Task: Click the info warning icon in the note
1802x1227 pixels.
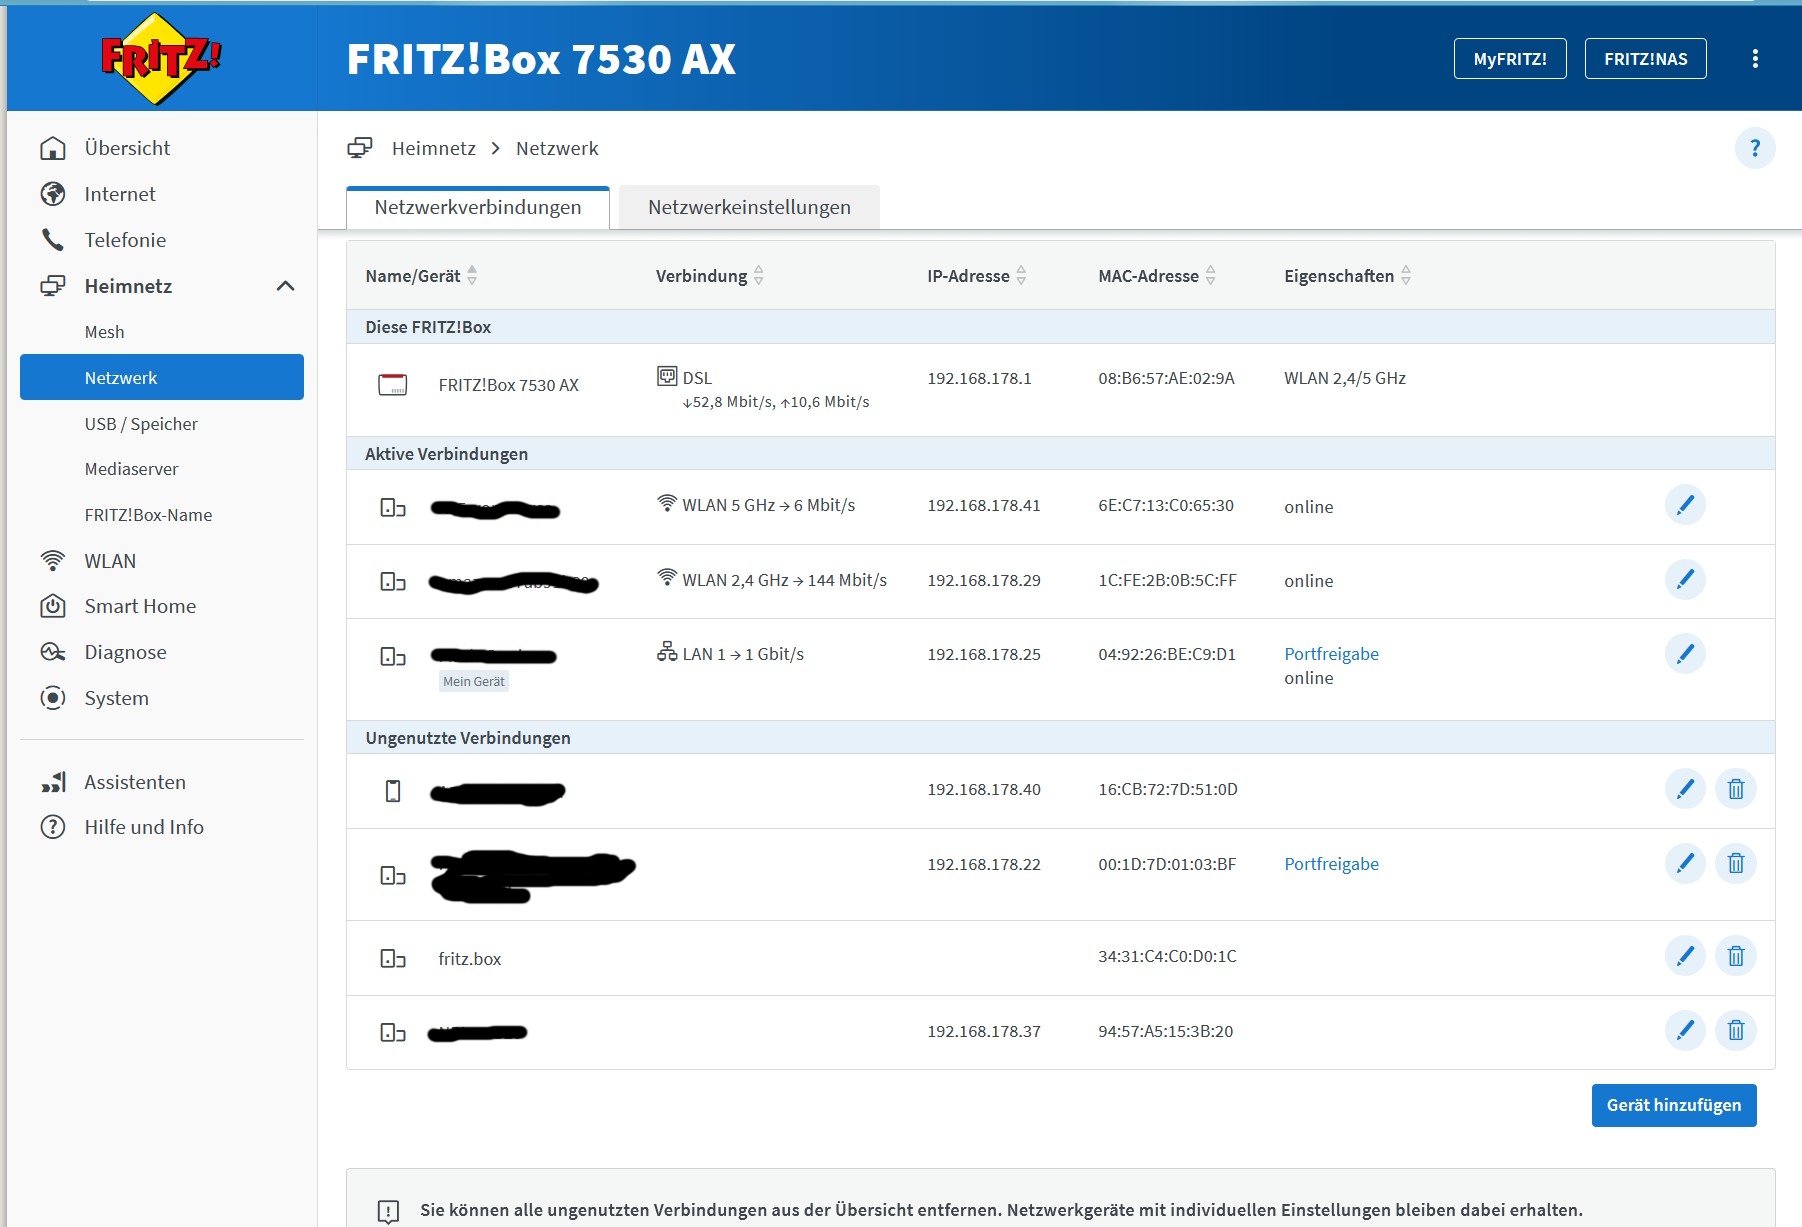Action: (389, 1211)
